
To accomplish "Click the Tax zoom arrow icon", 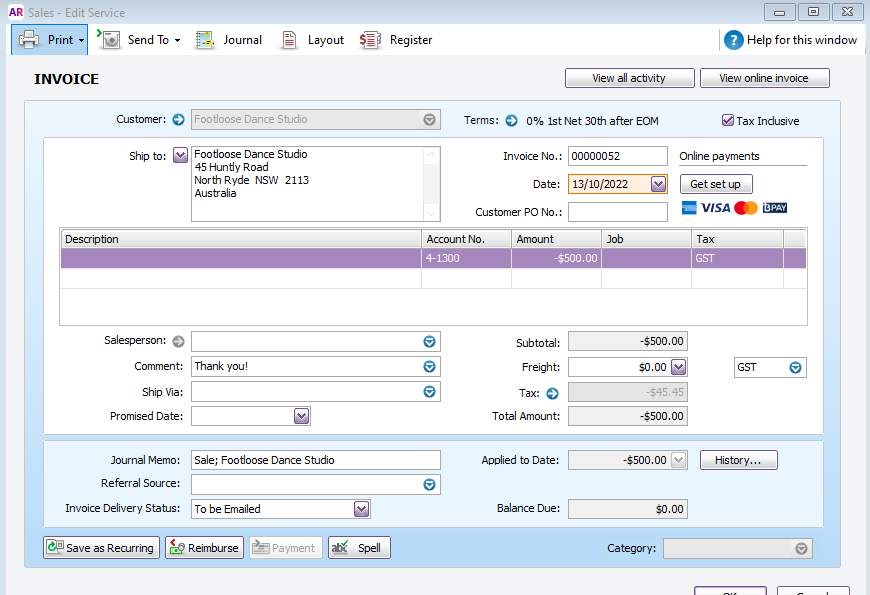I will pyautogui.click(x=551, y=393).
